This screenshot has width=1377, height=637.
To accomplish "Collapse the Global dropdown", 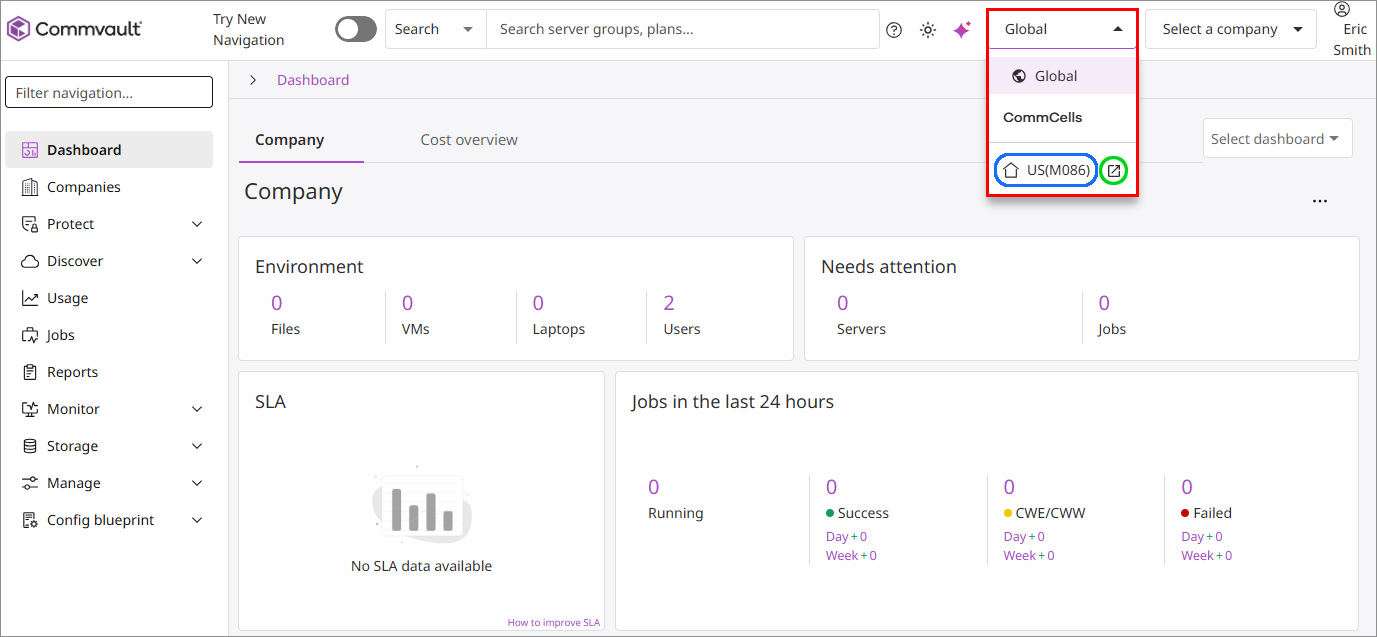I will tap(1063, 29).
